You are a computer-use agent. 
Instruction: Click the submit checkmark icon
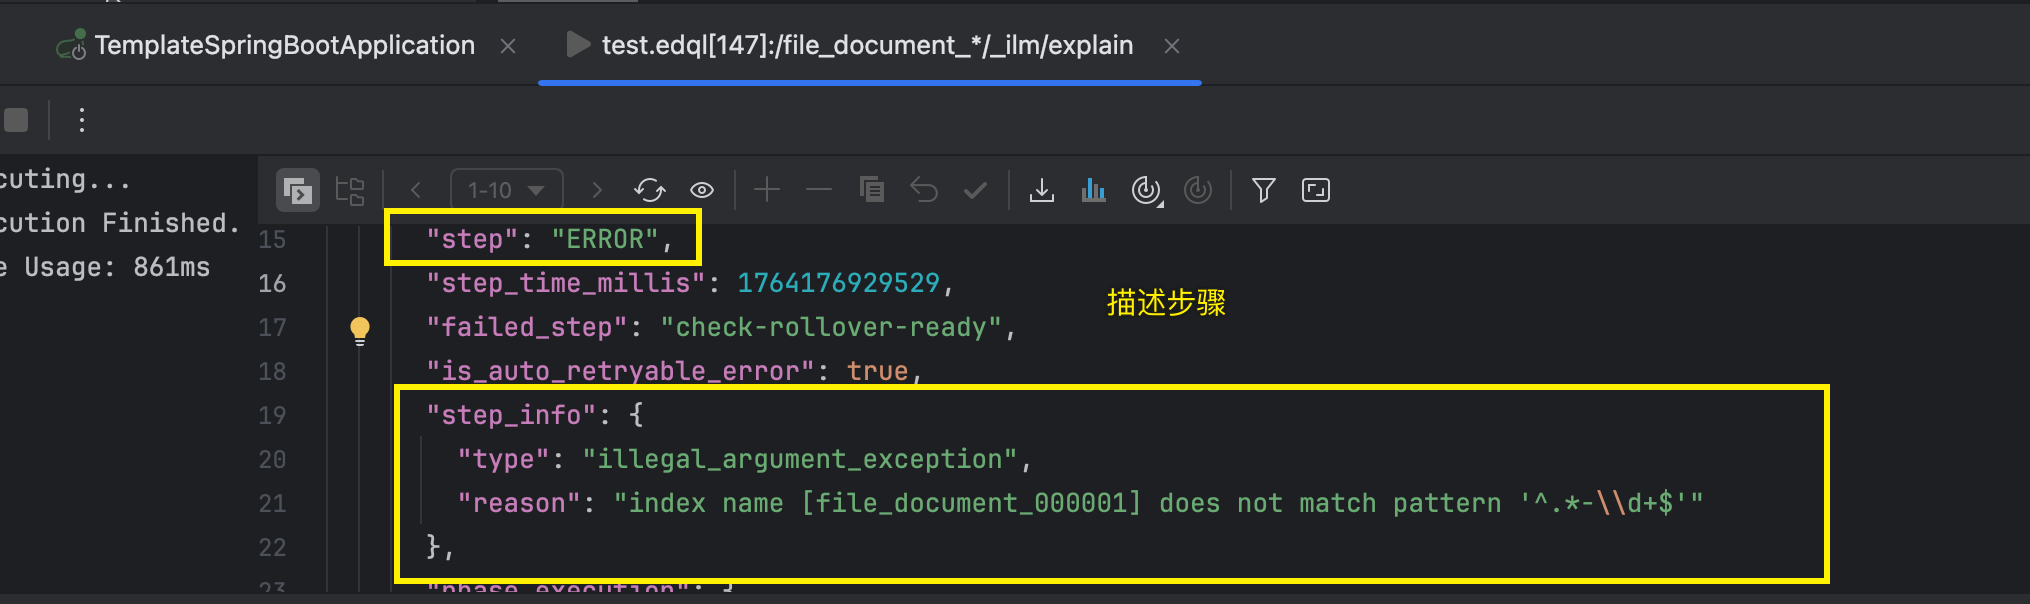[x=975, y=189]
